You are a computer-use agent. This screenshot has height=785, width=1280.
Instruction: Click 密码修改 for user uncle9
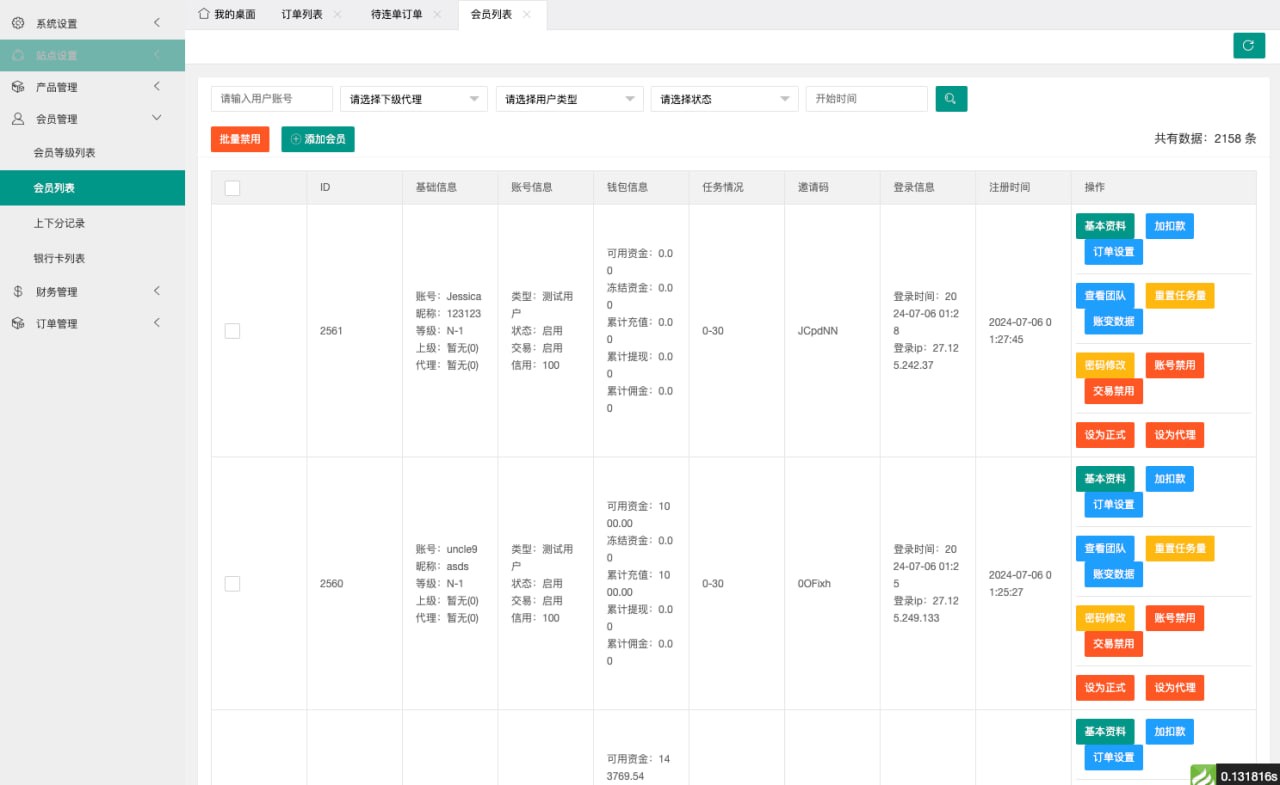[1105, 618]
